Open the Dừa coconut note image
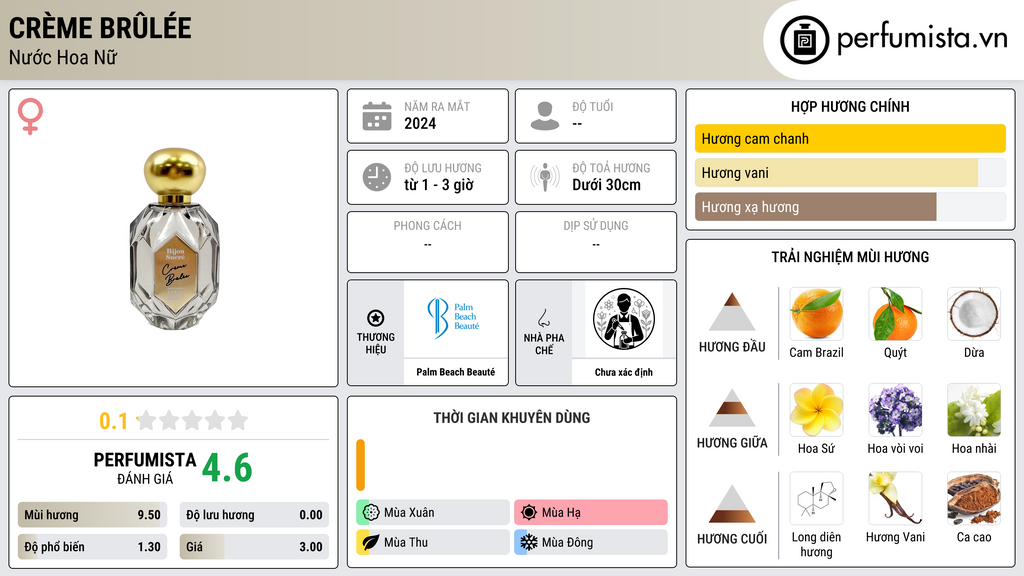 tap(974, 313)
